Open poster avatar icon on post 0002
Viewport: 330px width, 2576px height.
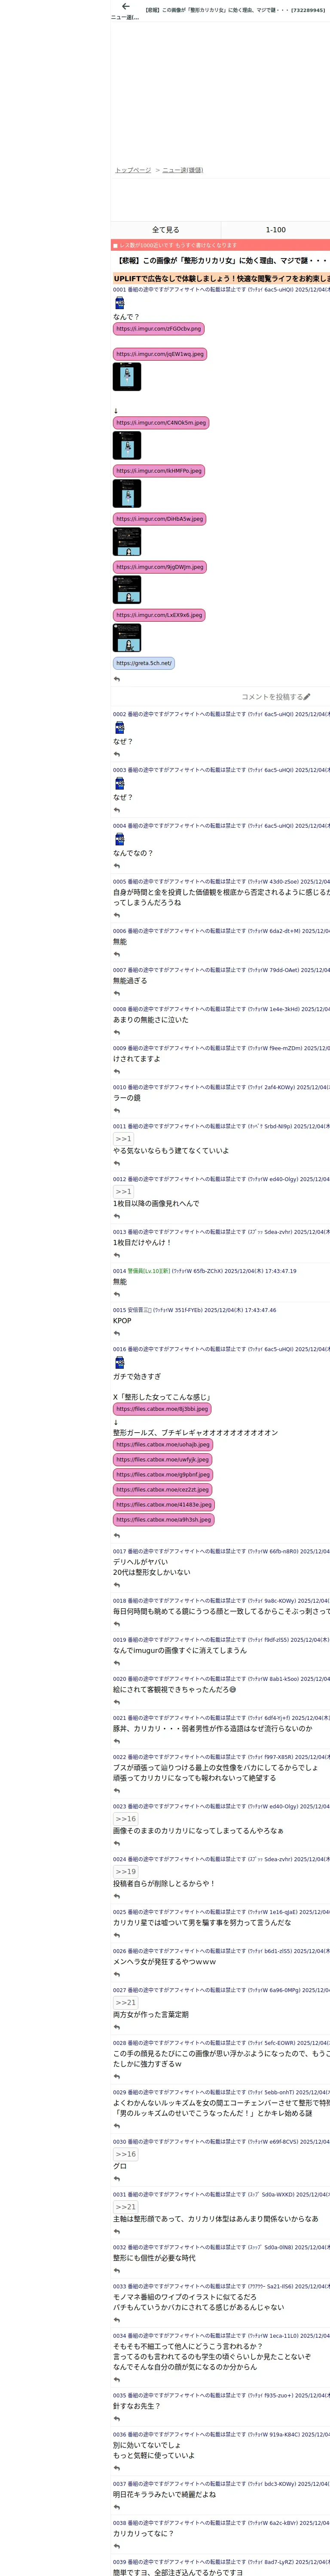[120, 728]
